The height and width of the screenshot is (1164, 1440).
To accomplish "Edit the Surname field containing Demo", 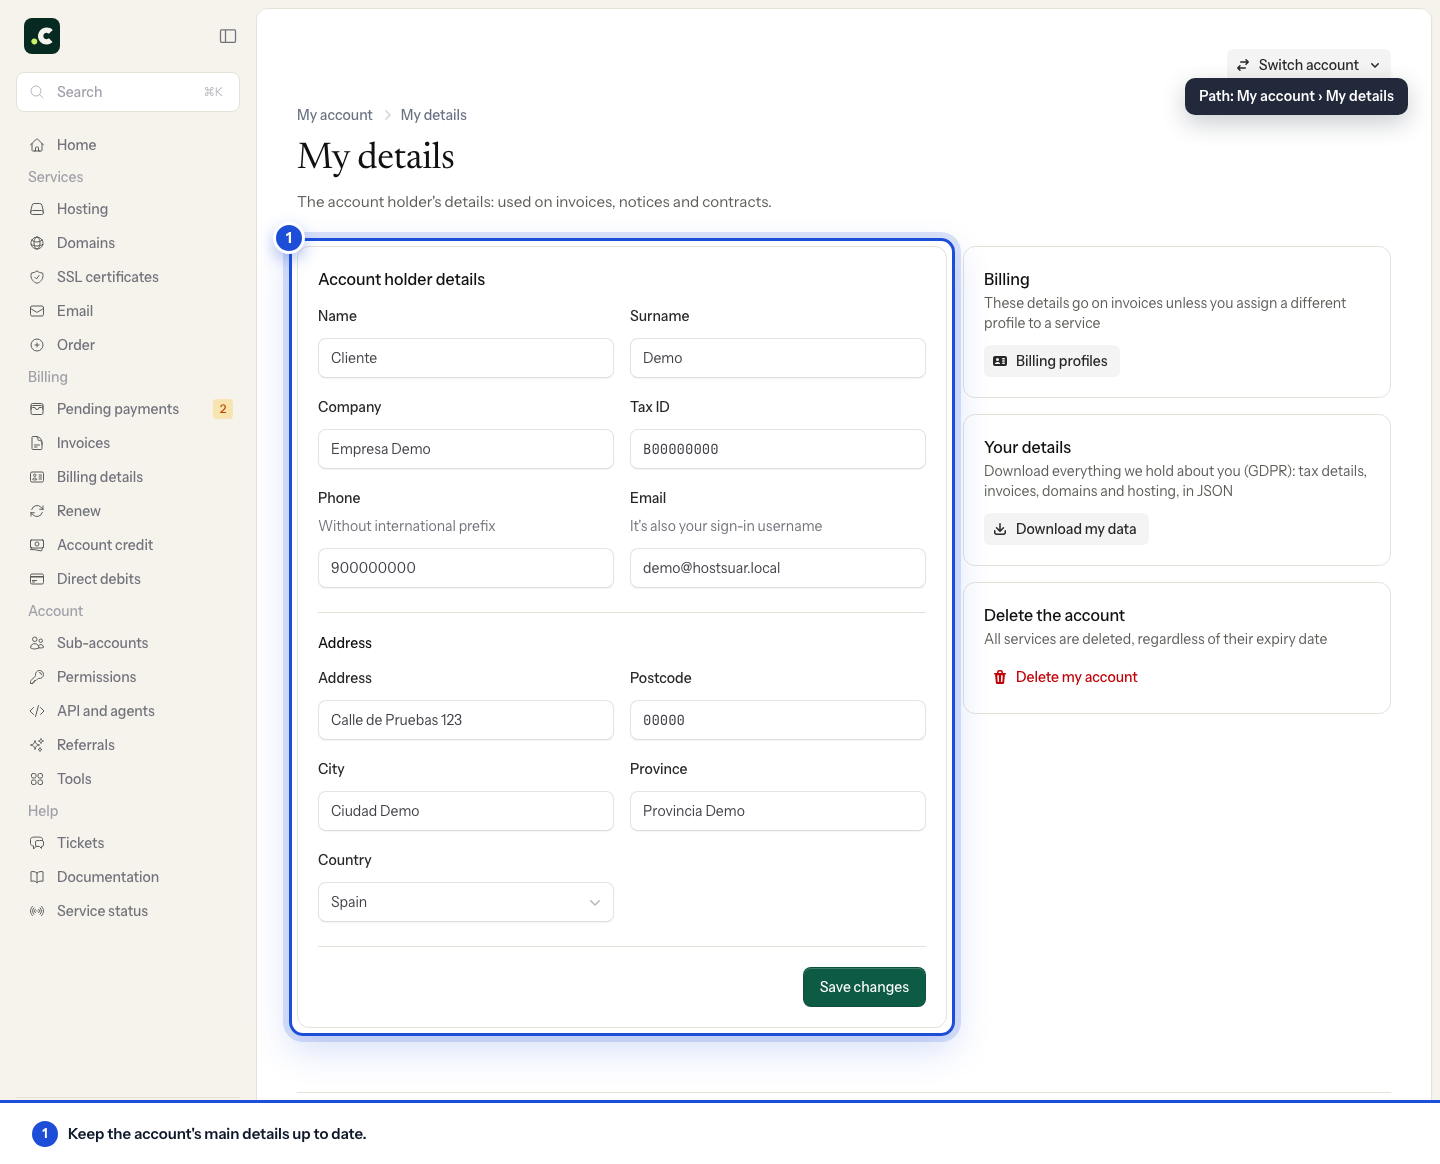I will pyautogui.click(x=778, y=358).
